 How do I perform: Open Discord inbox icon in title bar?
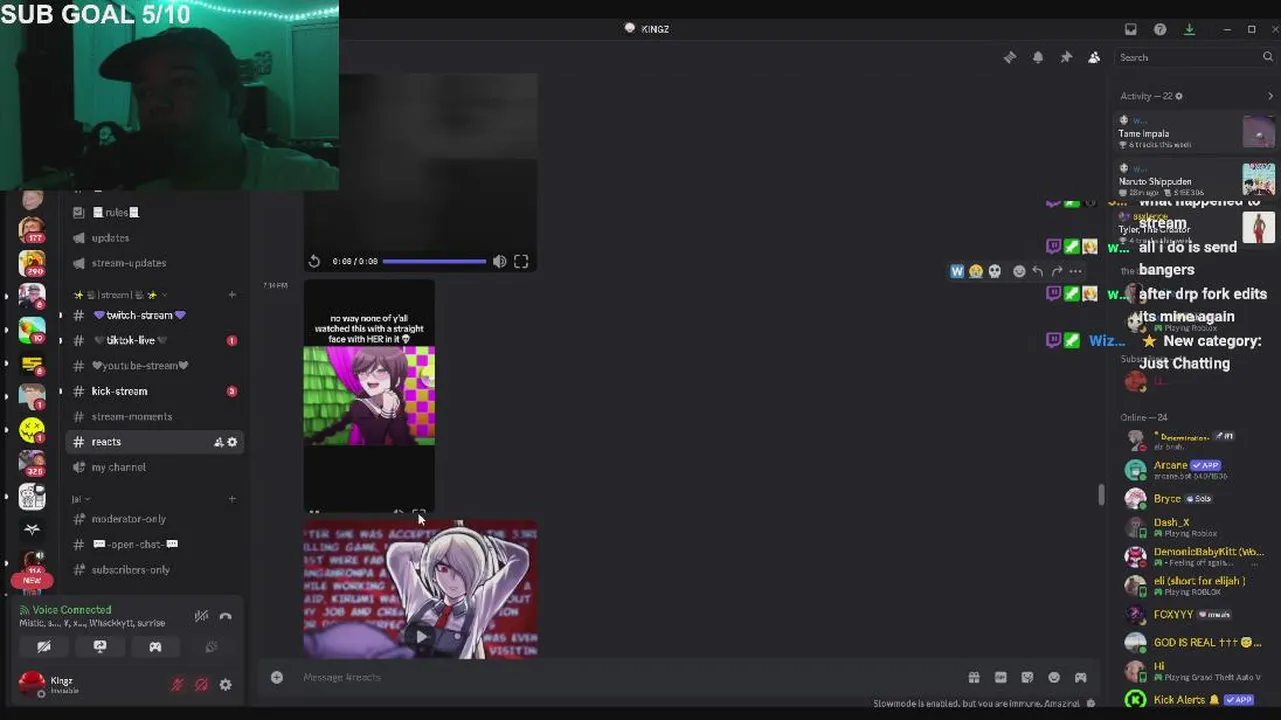click(x=1131, y=29)
